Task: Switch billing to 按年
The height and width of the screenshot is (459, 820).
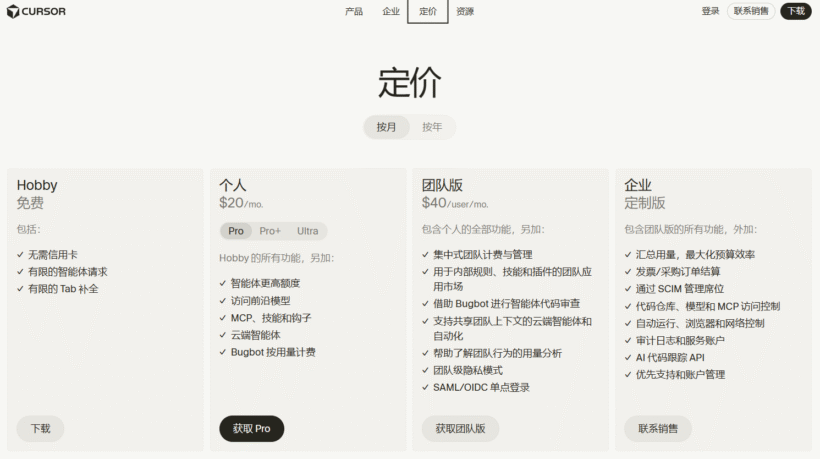Action: tap(432, 127)
